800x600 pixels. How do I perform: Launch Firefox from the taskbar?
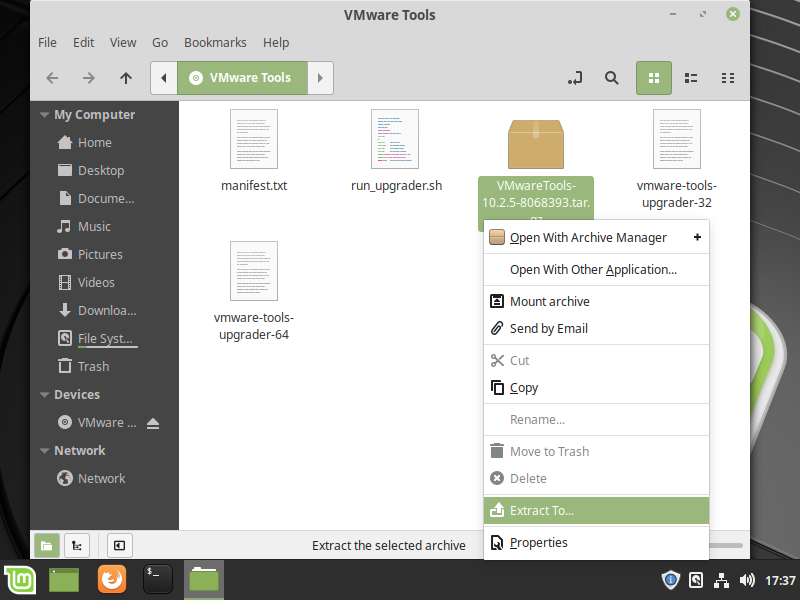point(112,580)
